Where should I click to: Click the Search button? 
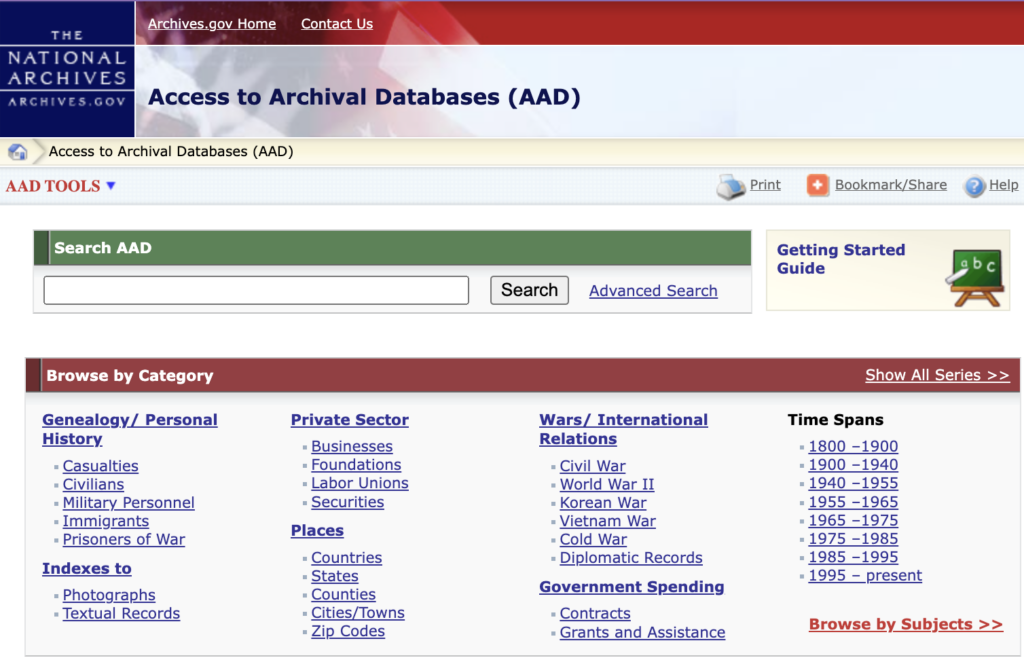point(530,290)
